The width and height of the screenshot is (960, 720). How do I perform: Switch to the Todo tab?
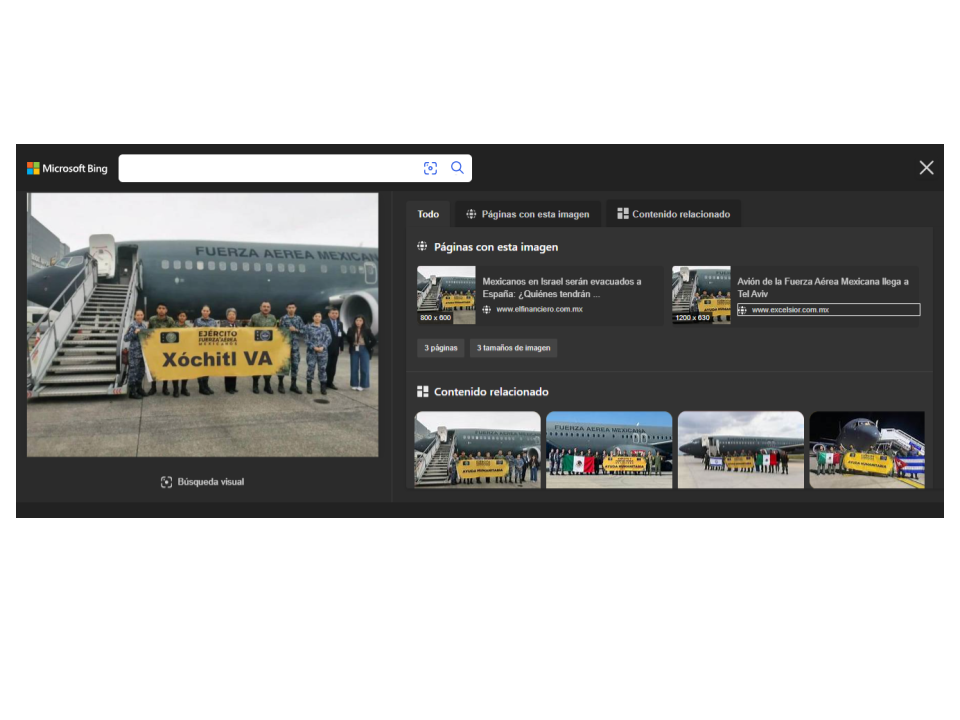point(428,214)
